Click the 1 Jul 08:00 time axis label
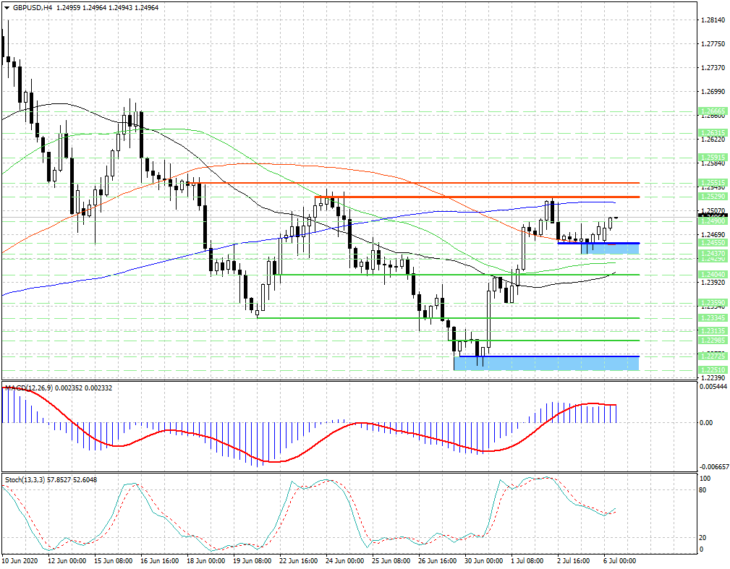This screenshot has width=730, height=569. [527, 561]
